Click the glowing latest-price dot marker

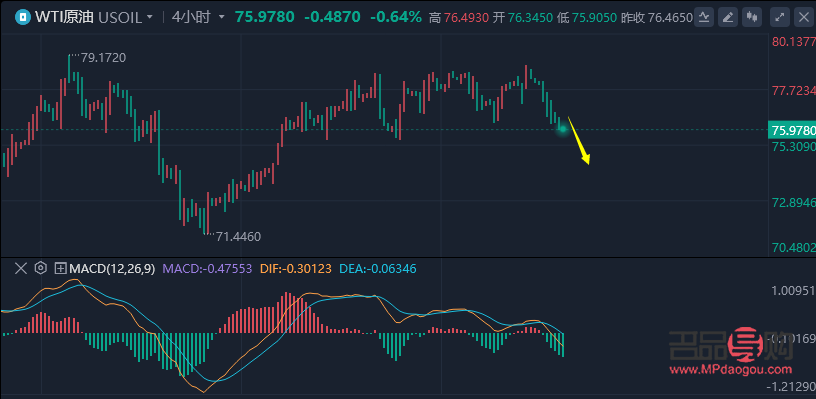point(563,129)
